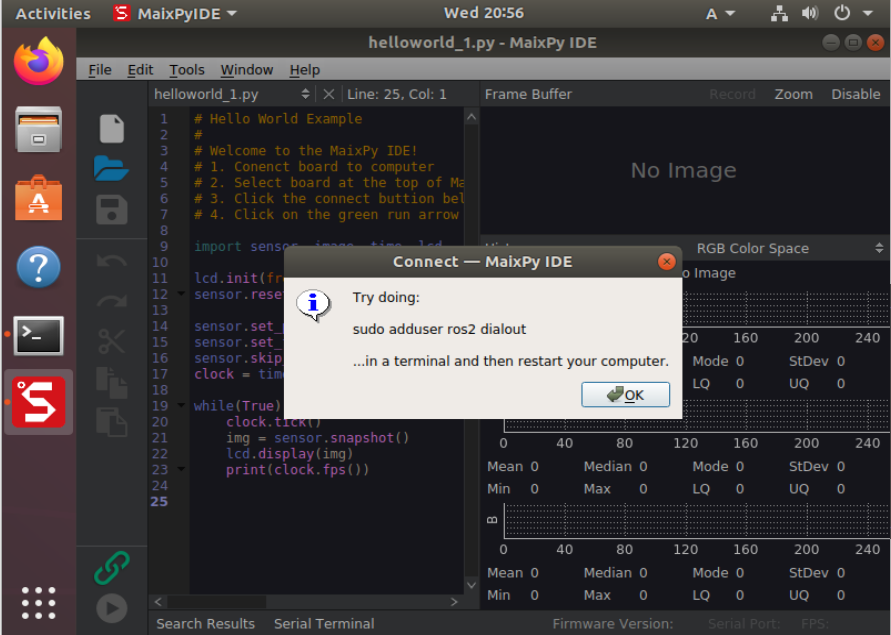The height and width of the screenshot is (635, 891).
Task: Click OK in the Connect dialog
Action: 625,395
